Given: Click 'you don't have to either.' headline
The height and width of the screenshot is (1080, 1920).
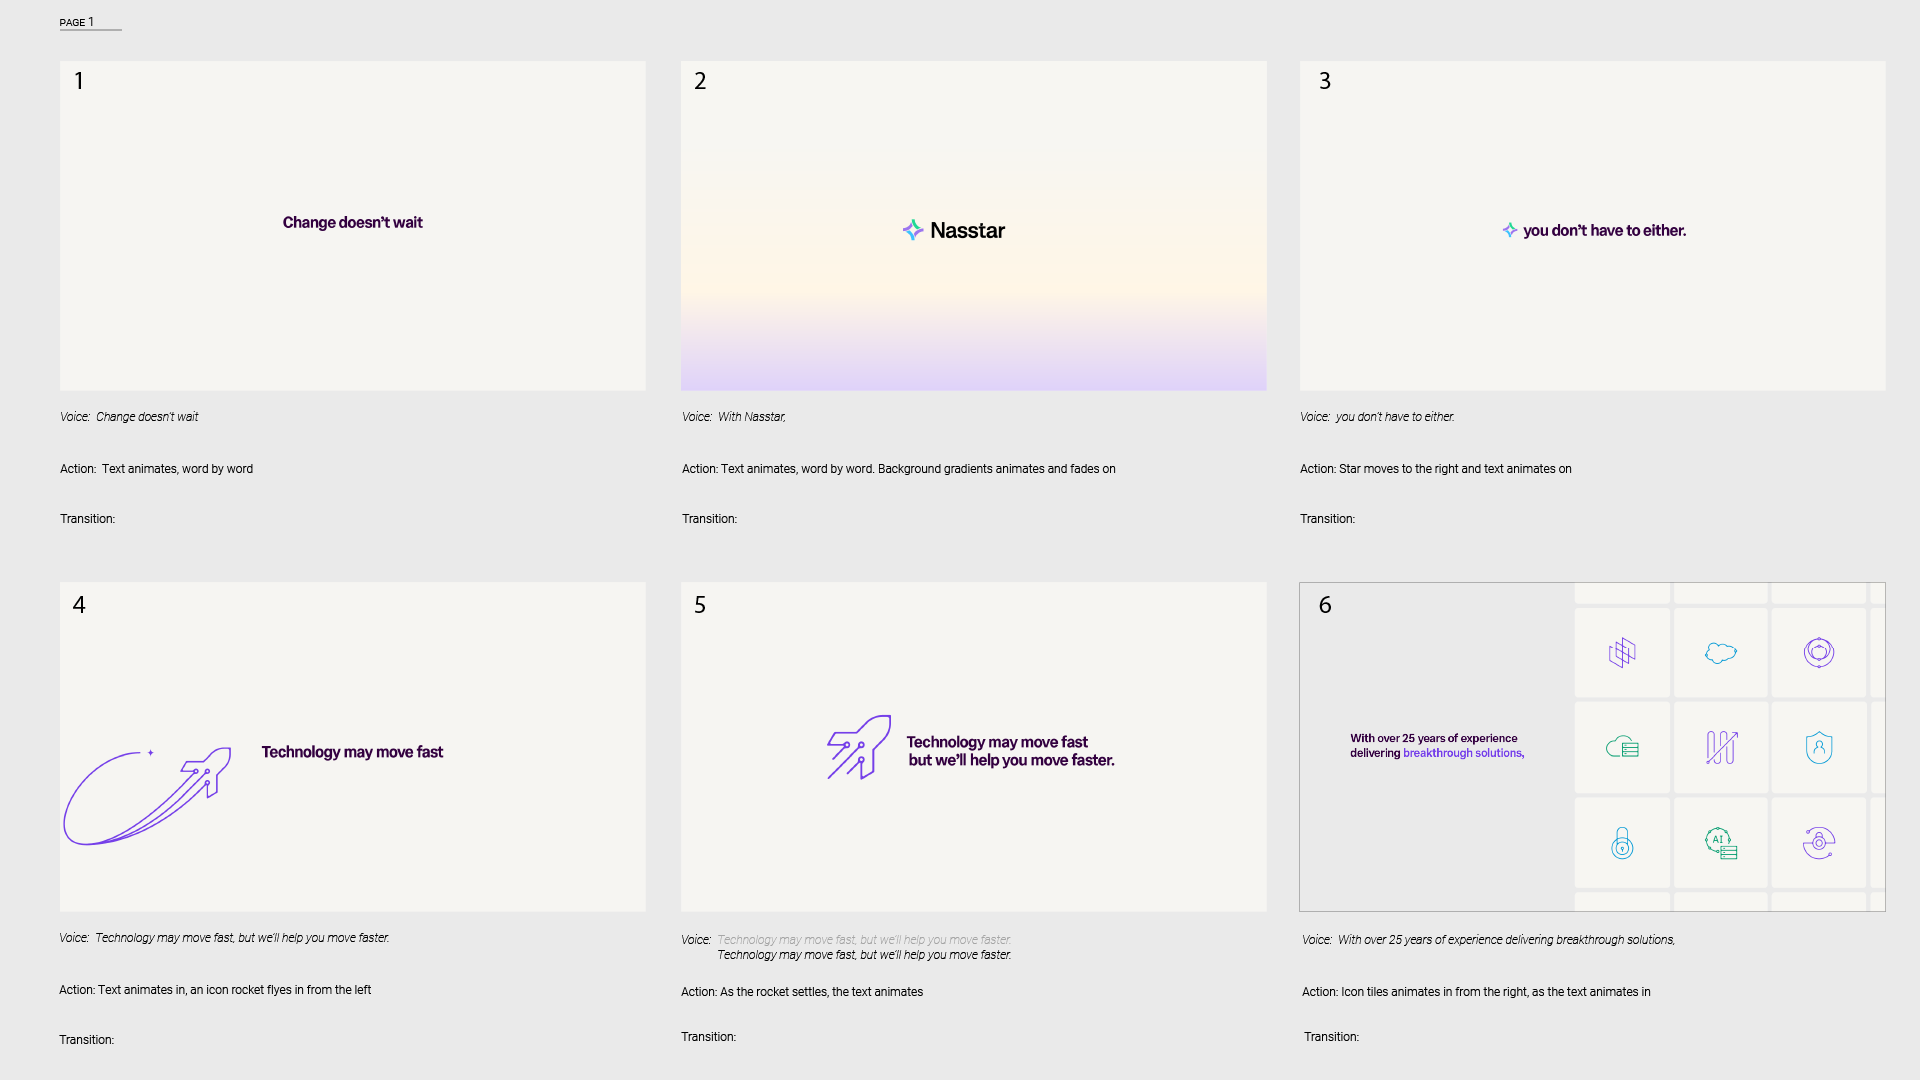Looking at the screenshot, I should 1604,231.
